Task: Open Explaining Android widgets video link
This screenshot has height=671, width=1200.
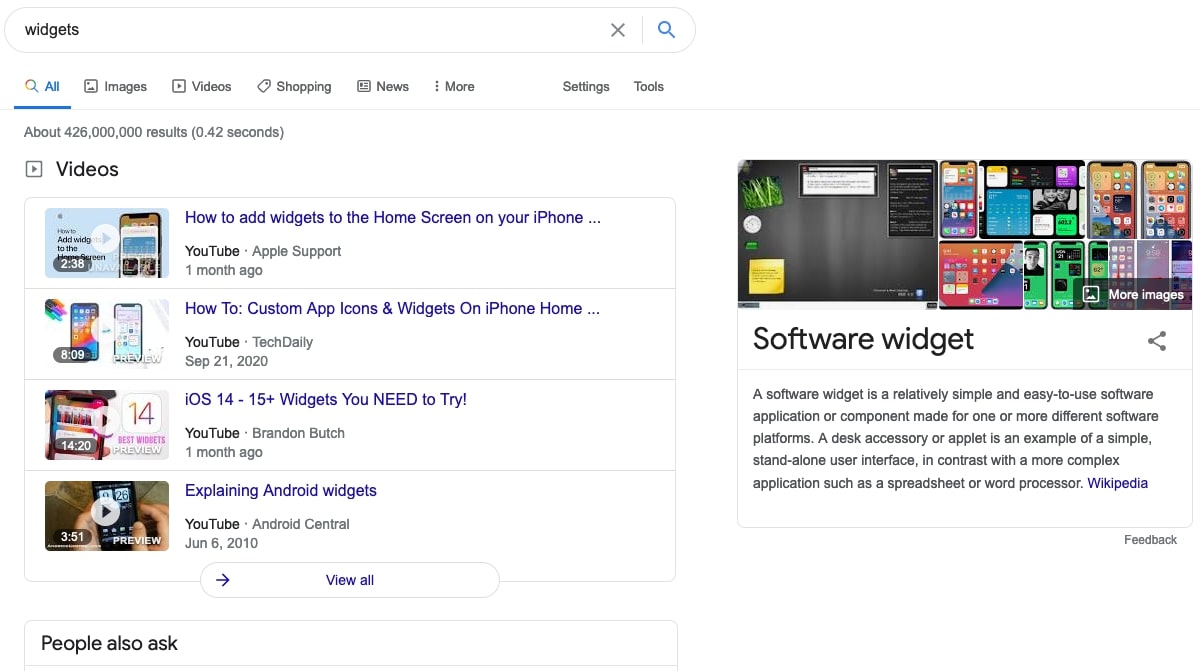Action: click(281, 490)
